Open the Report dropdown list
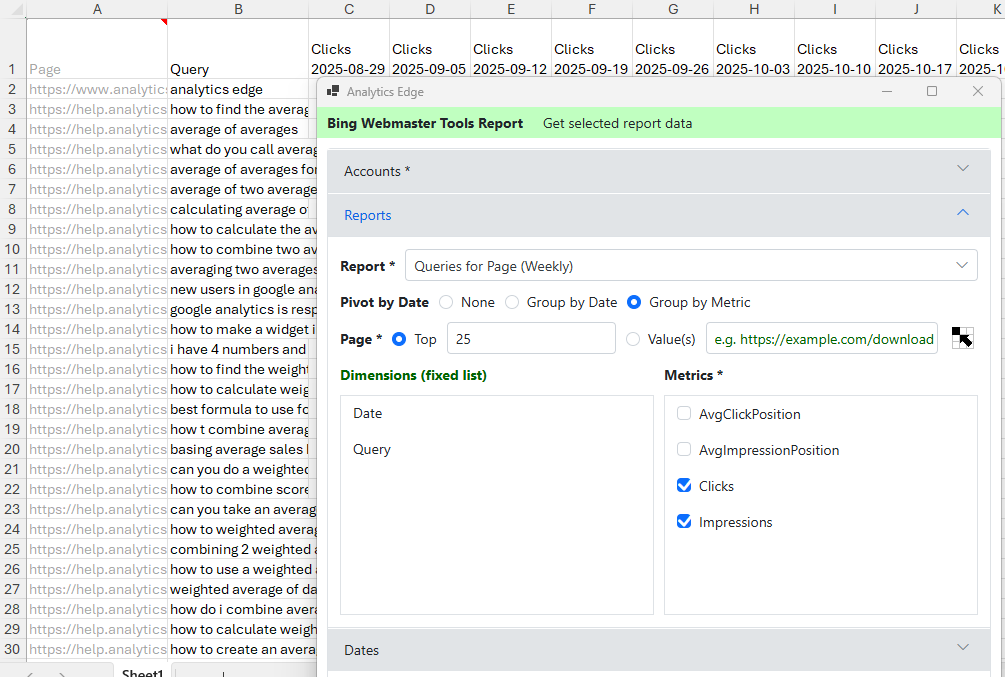Image resolution: width=1005 pixels, height=677 pixels. click(691, 266)
